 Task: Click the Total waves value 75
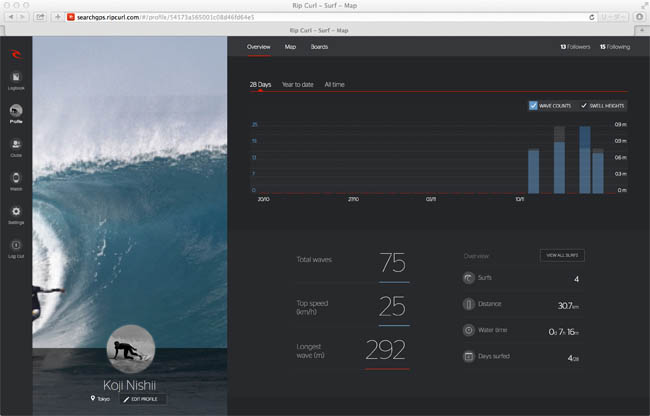[393, 263]
